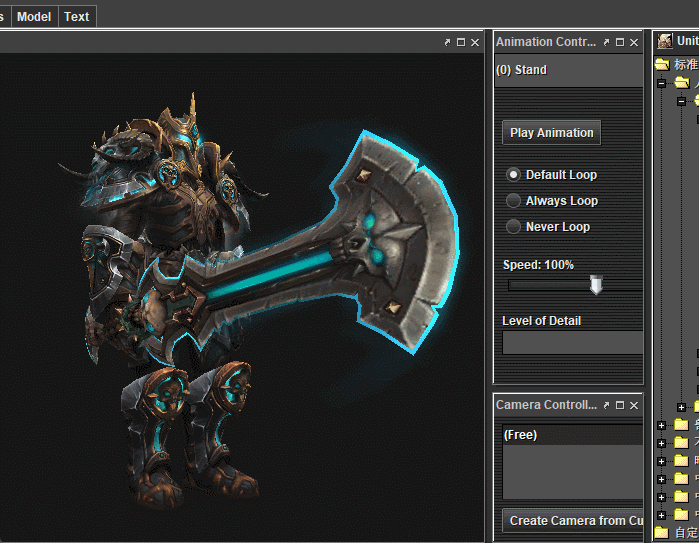Close the Animation Controller panel
Screen dimensions: 699x543
click(x=634, y=42)
